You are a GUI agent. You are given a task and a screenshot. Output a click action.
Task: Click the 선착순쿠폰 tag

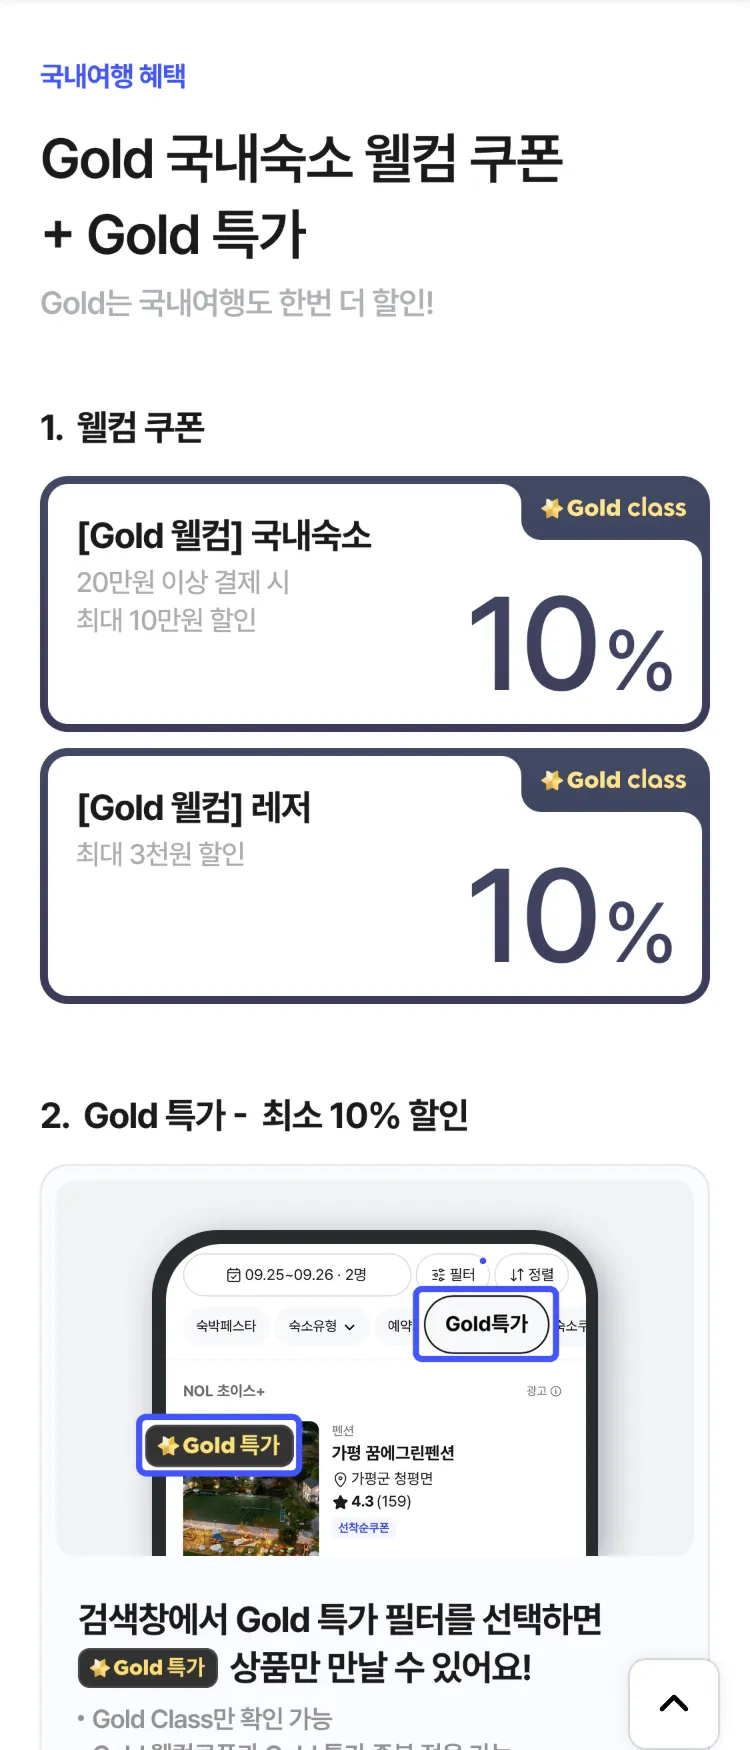(x=363, y=1528)
